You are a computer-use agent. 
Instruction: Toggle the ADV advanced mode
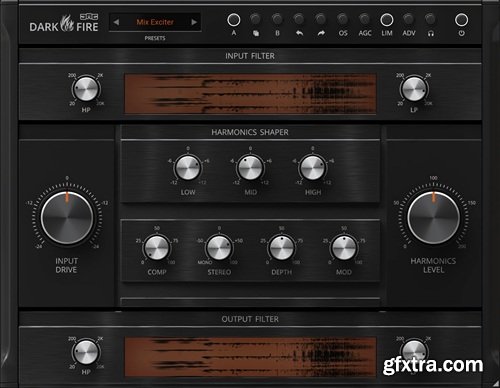(x=408, y=19)
